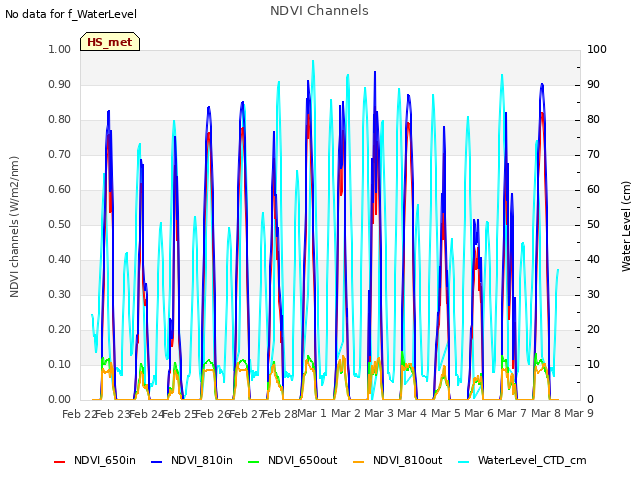640x480 pixels.
Task: Click the Mar 6 date tick label
Action: [x=479, y=413]
